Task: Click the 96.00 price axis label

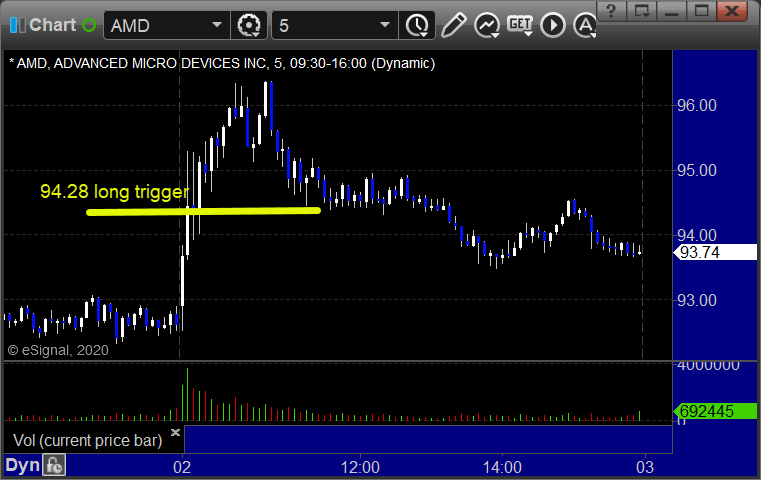Action: point(696,105)
